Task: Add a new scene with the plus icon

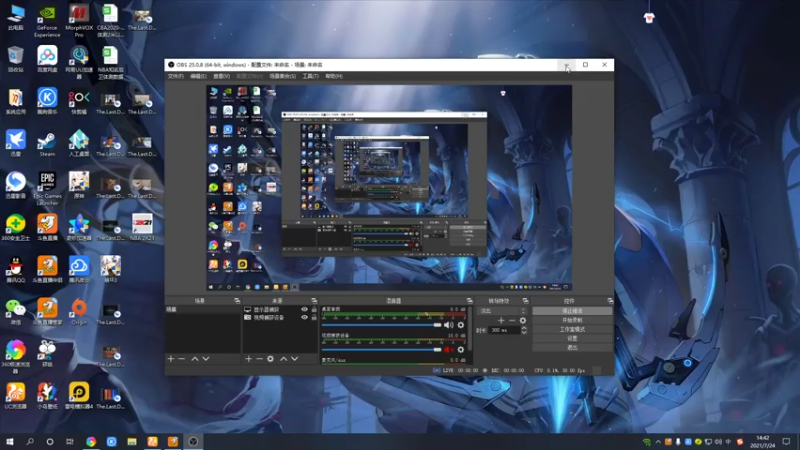Action: 171,359
